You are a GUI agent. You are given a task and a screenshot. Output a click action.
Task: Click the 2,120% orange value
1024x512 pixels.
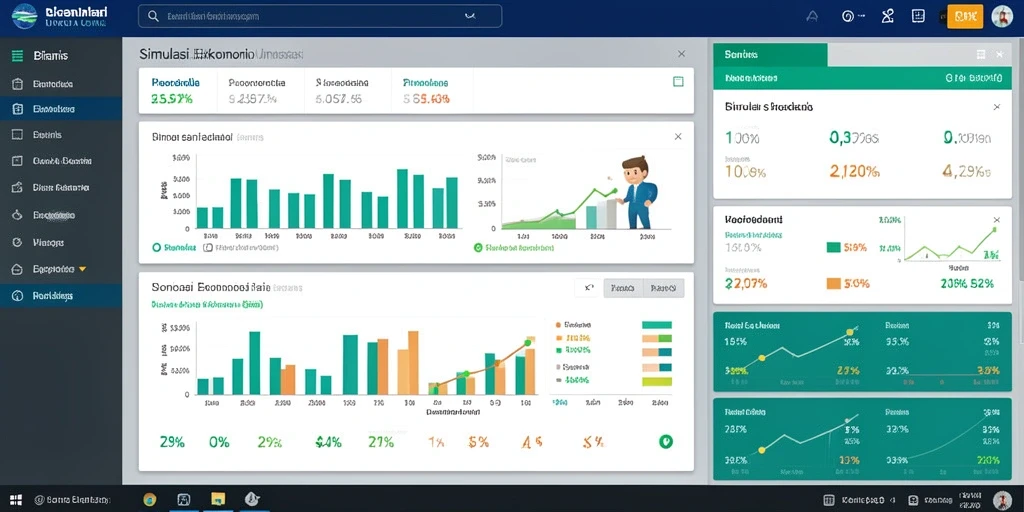[855, 172]
